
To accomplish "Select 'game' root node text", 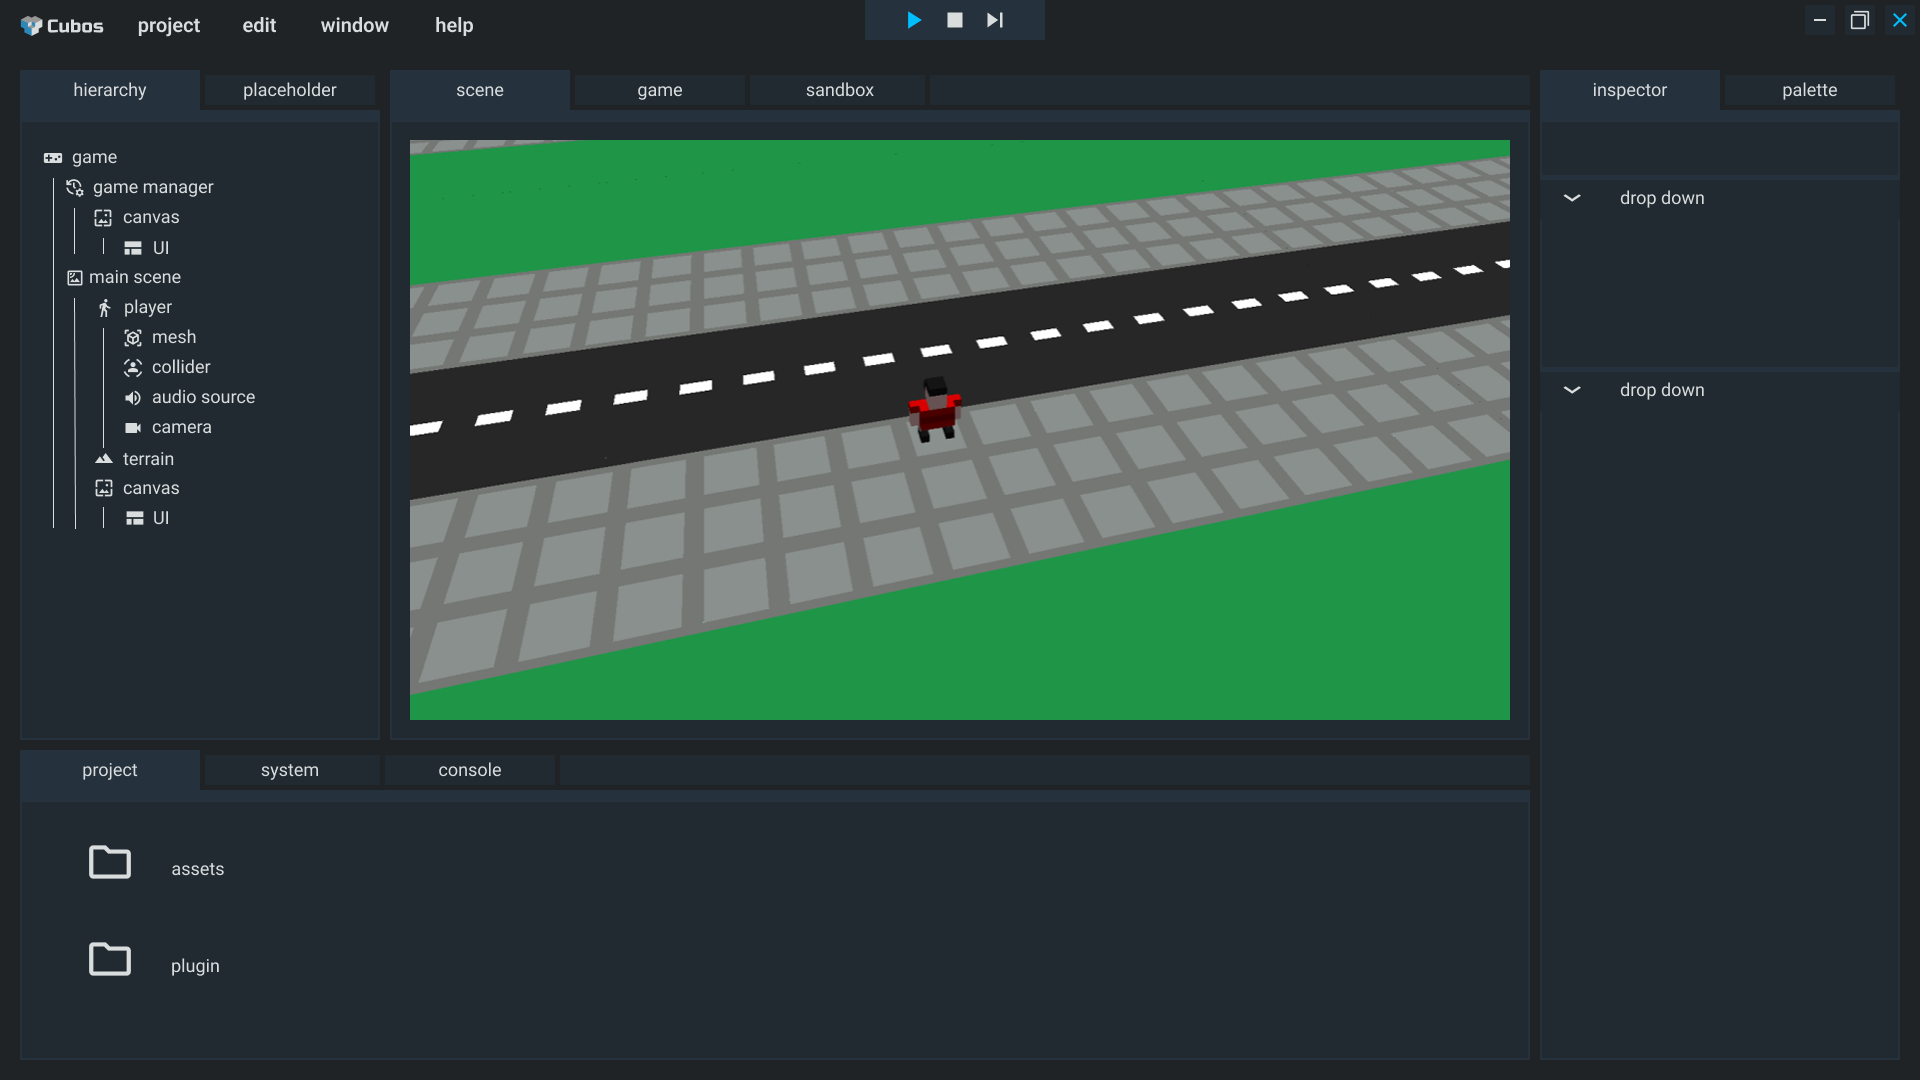I will click(94, 158).
